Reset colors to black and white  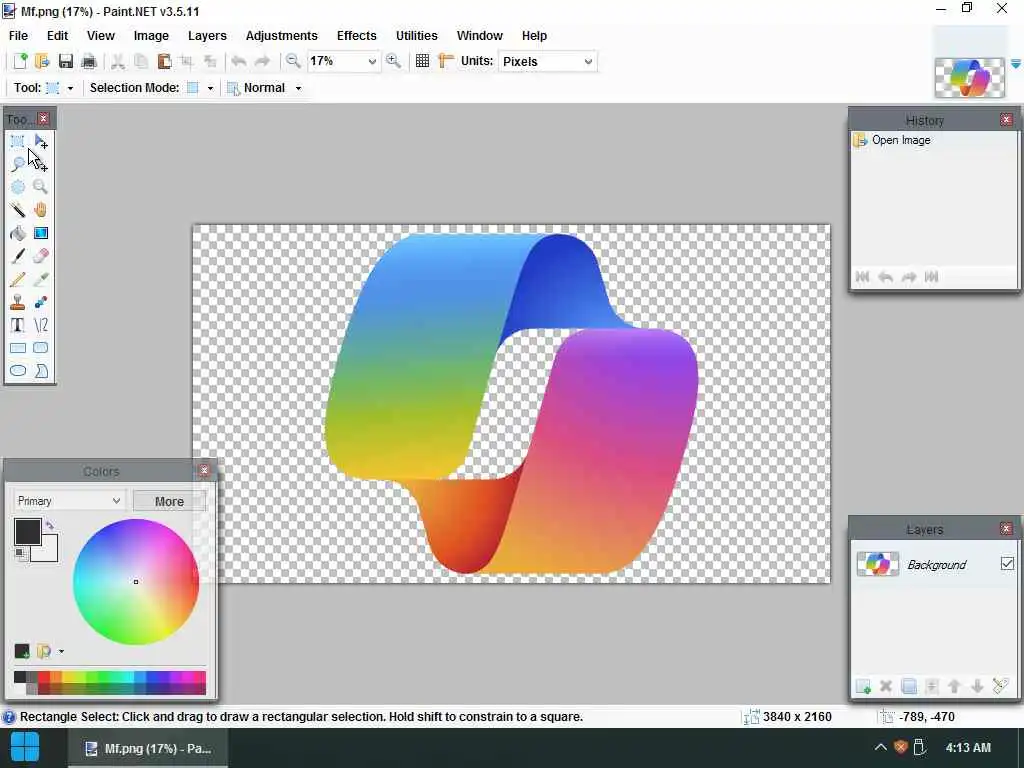tap(21, 554)
